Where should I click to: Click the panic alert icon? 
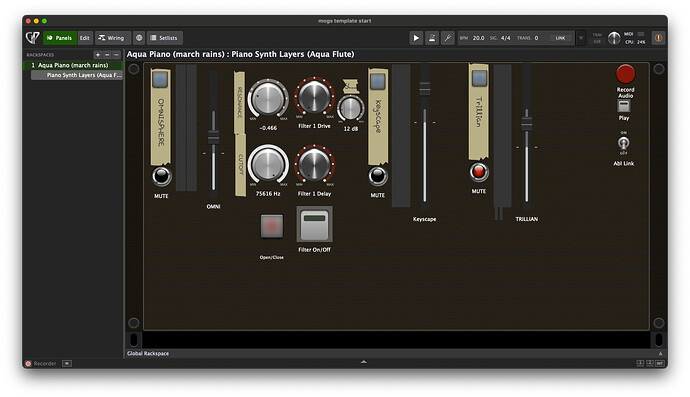tap(658, 38)
